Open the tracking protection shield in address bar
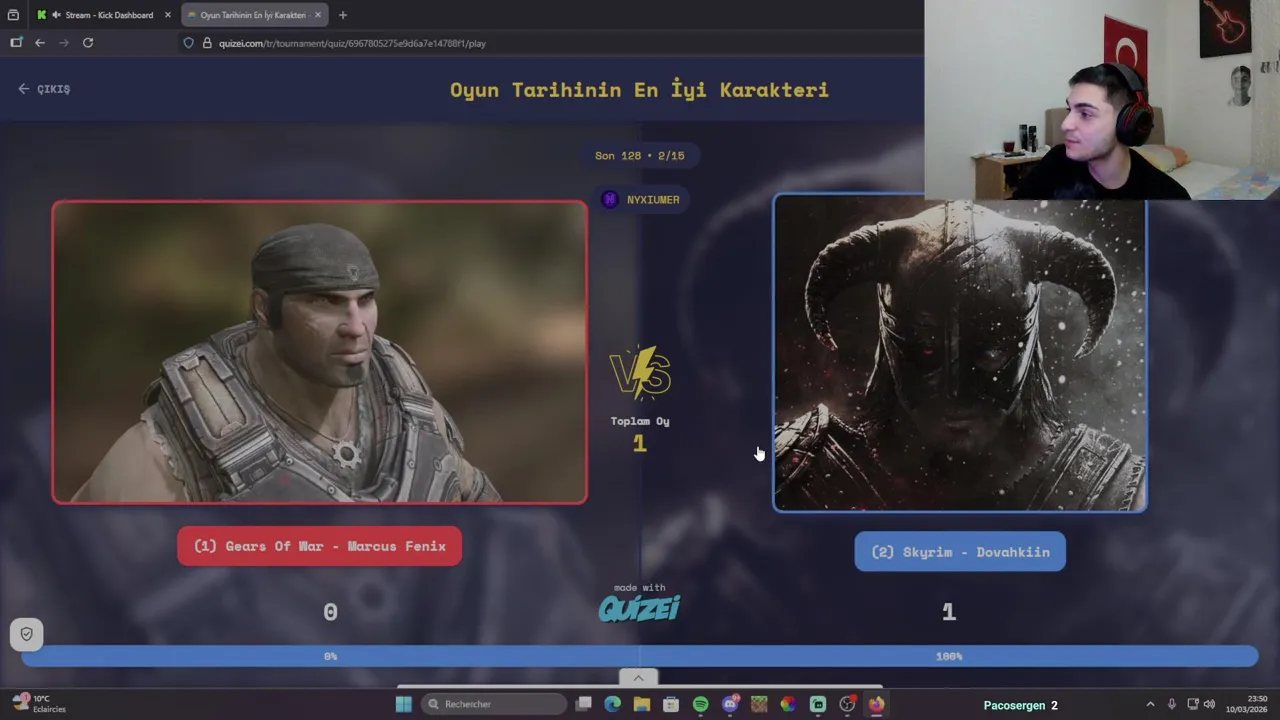1280x720 pixels. pos(188,43)
